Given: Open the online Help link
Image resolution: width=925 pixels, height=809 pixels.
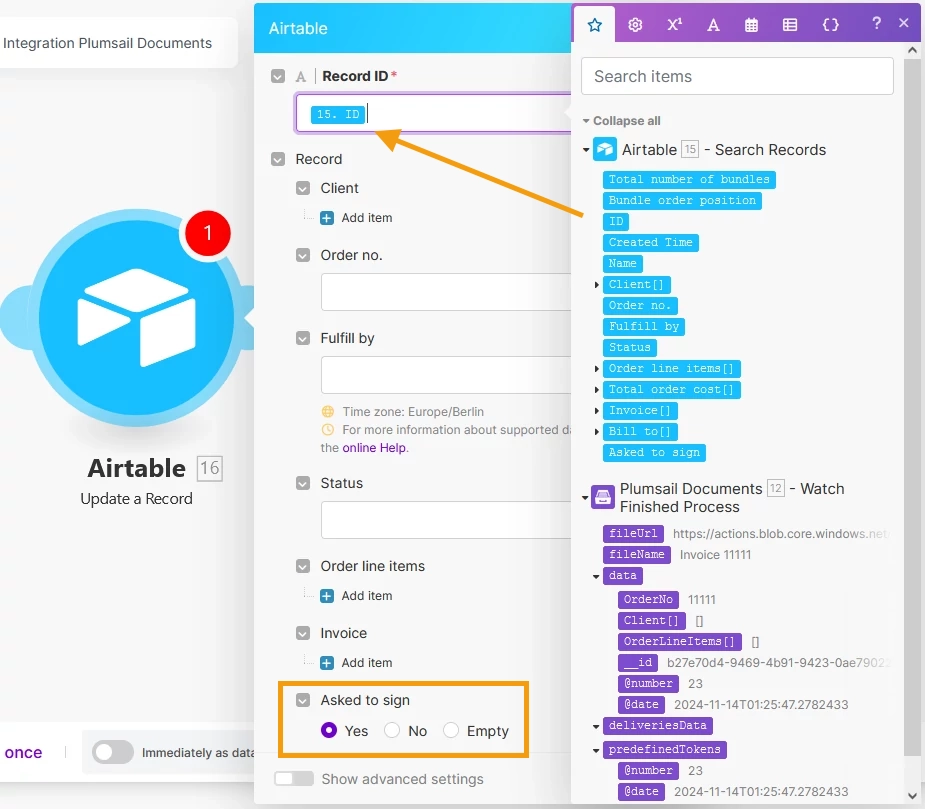Looking at the screenshot, I should pos(374,448).
